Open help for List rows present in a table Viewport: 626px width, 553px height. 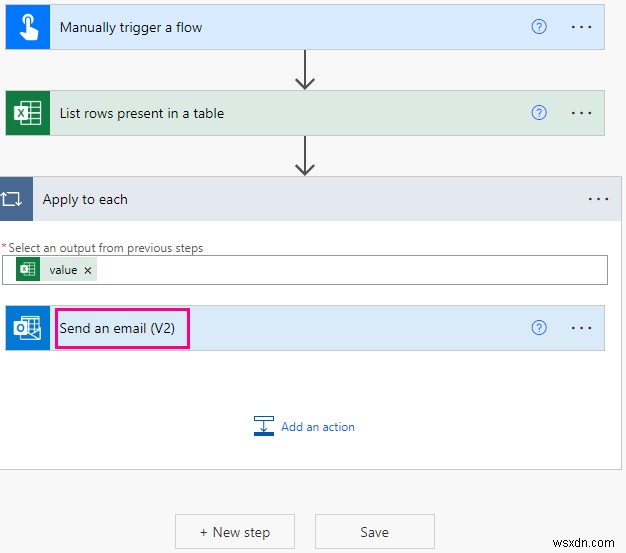coord(539,113)
